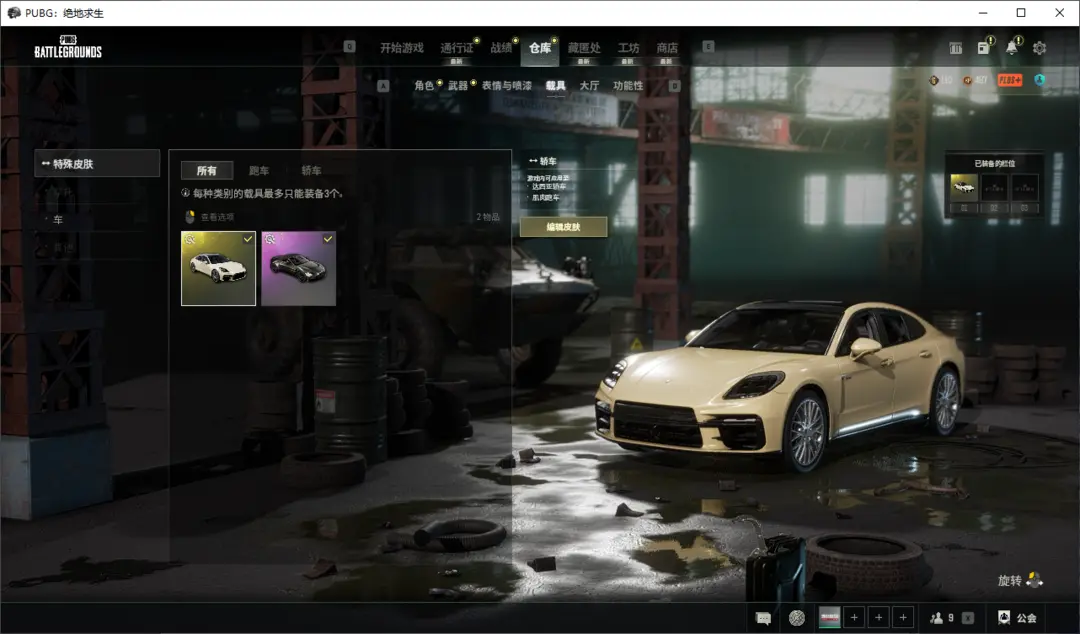Click the PUBG Battlegrounds logo
This screenshot has height=634, width=1080.
coord(68,46)
